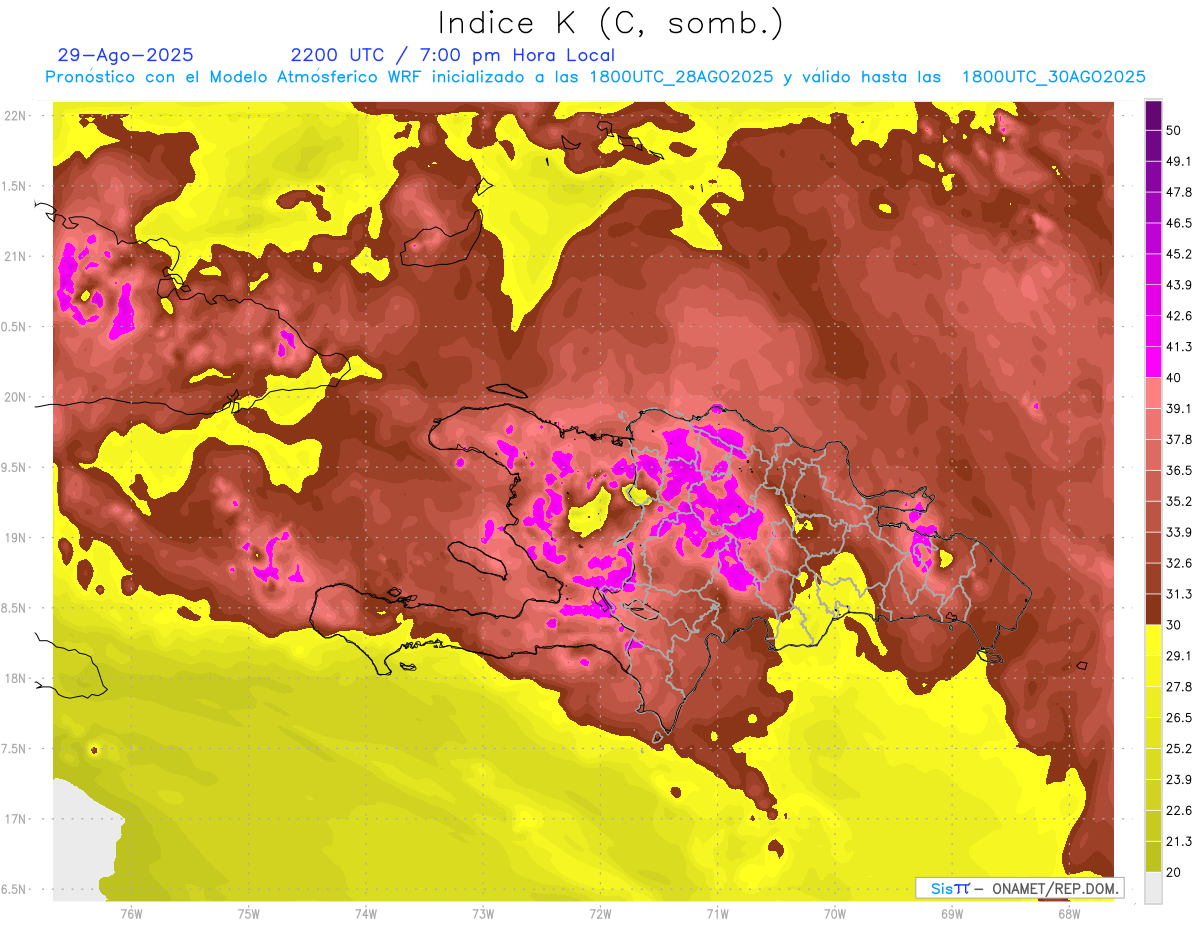1200x927 pixels.
Task: Click the longitude label "71W"
Action: 717,914
